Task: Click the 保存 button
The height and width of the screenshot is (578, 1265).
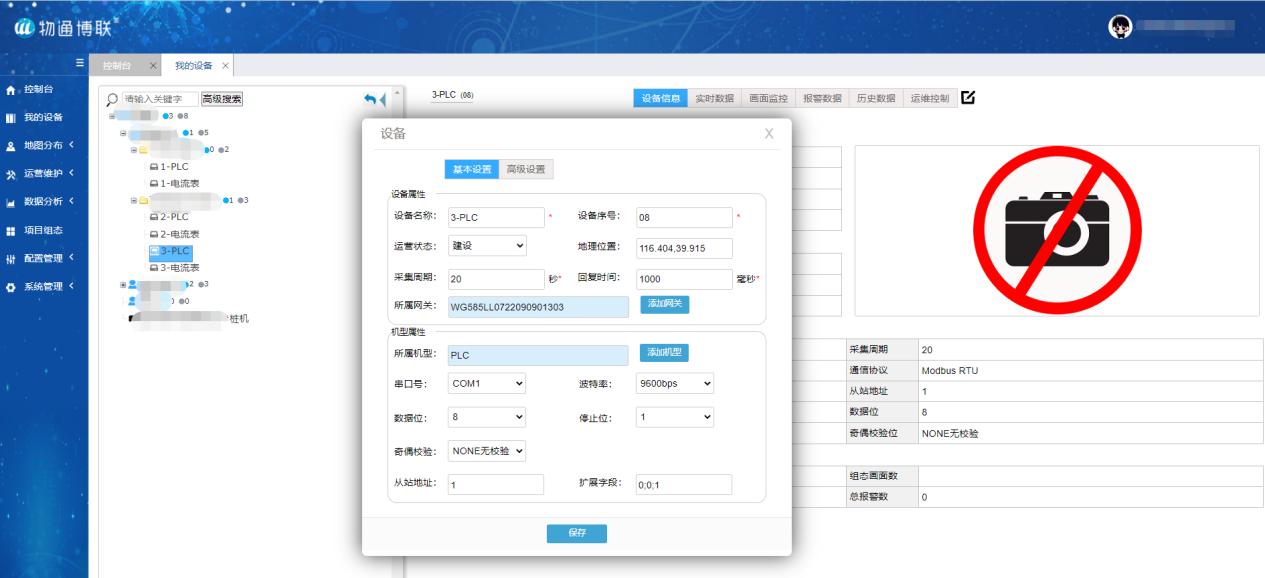Action: 576,533
